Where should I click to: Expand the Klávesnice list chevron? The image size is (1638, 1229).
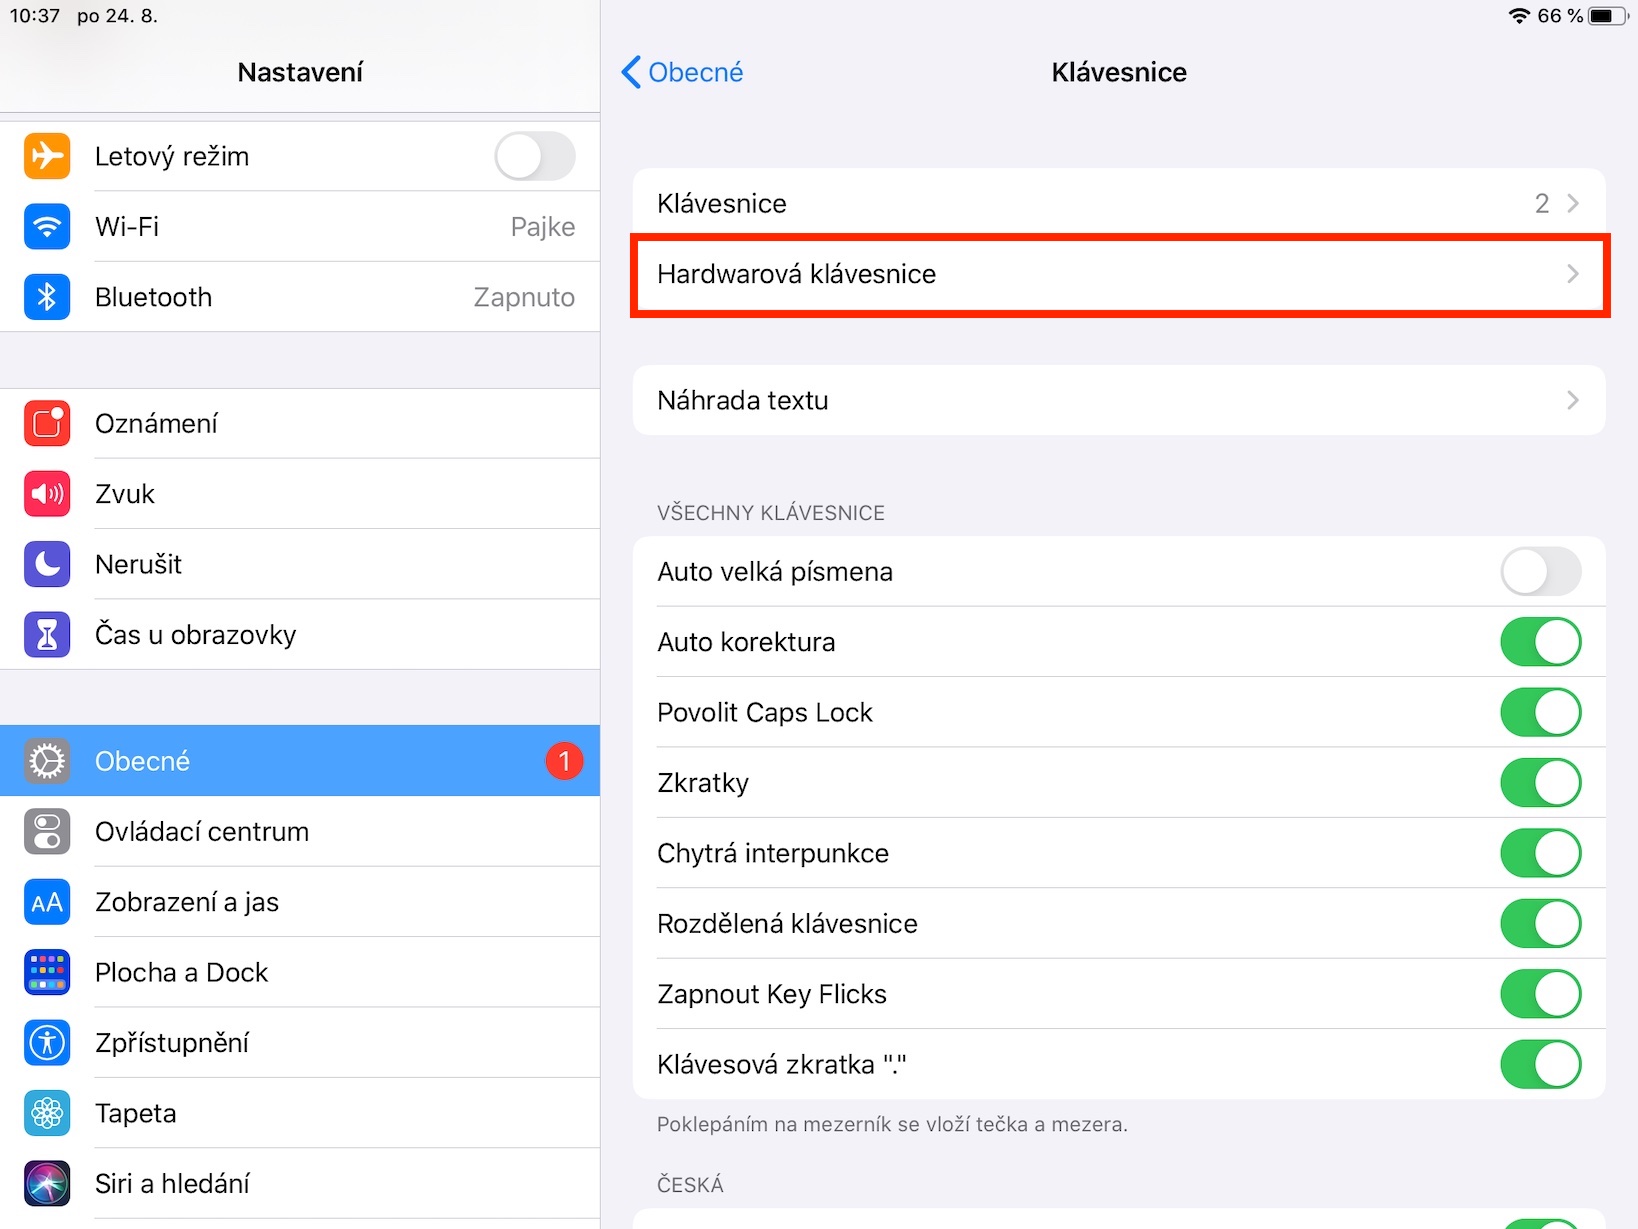[x=1573, y=204]
